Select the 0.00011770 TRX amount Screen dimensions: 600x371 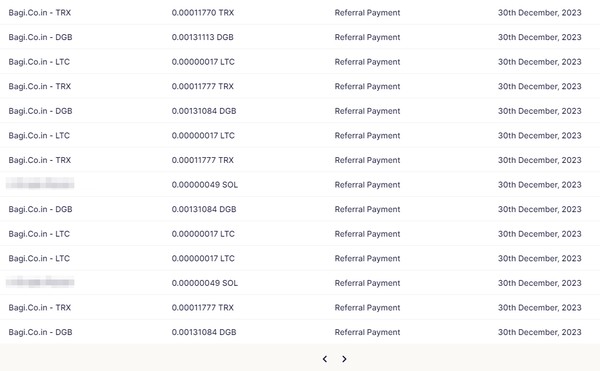[203, 13]
